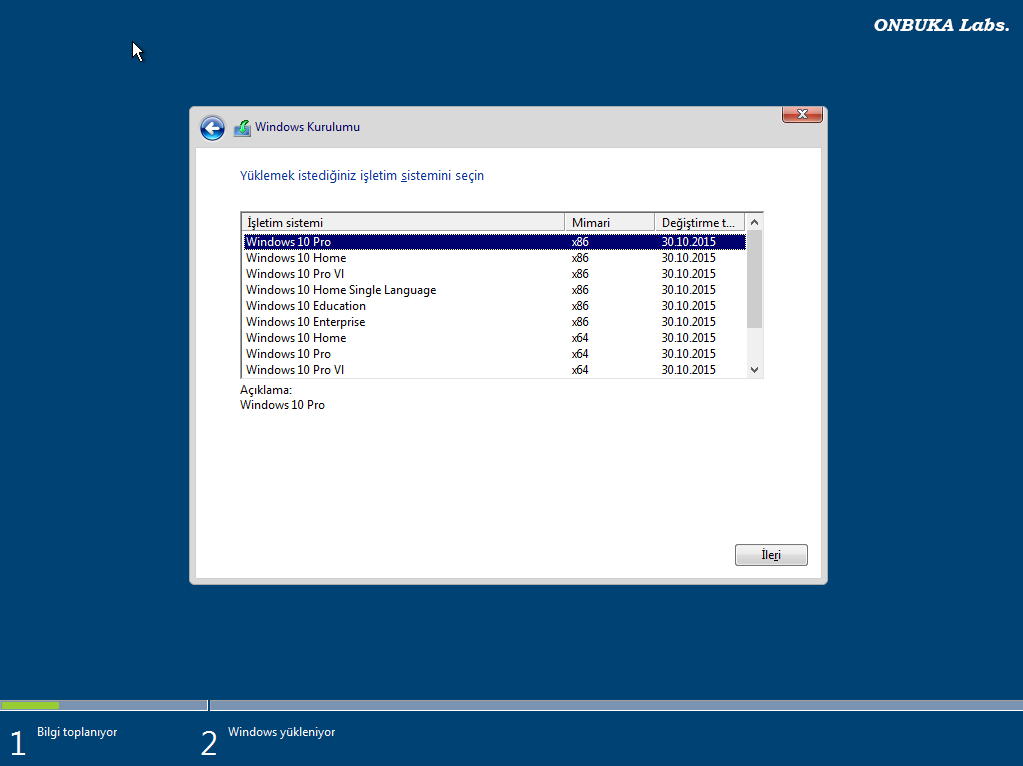
Task: Sort by İşletim sistemi column header
Action: (403, 222)
